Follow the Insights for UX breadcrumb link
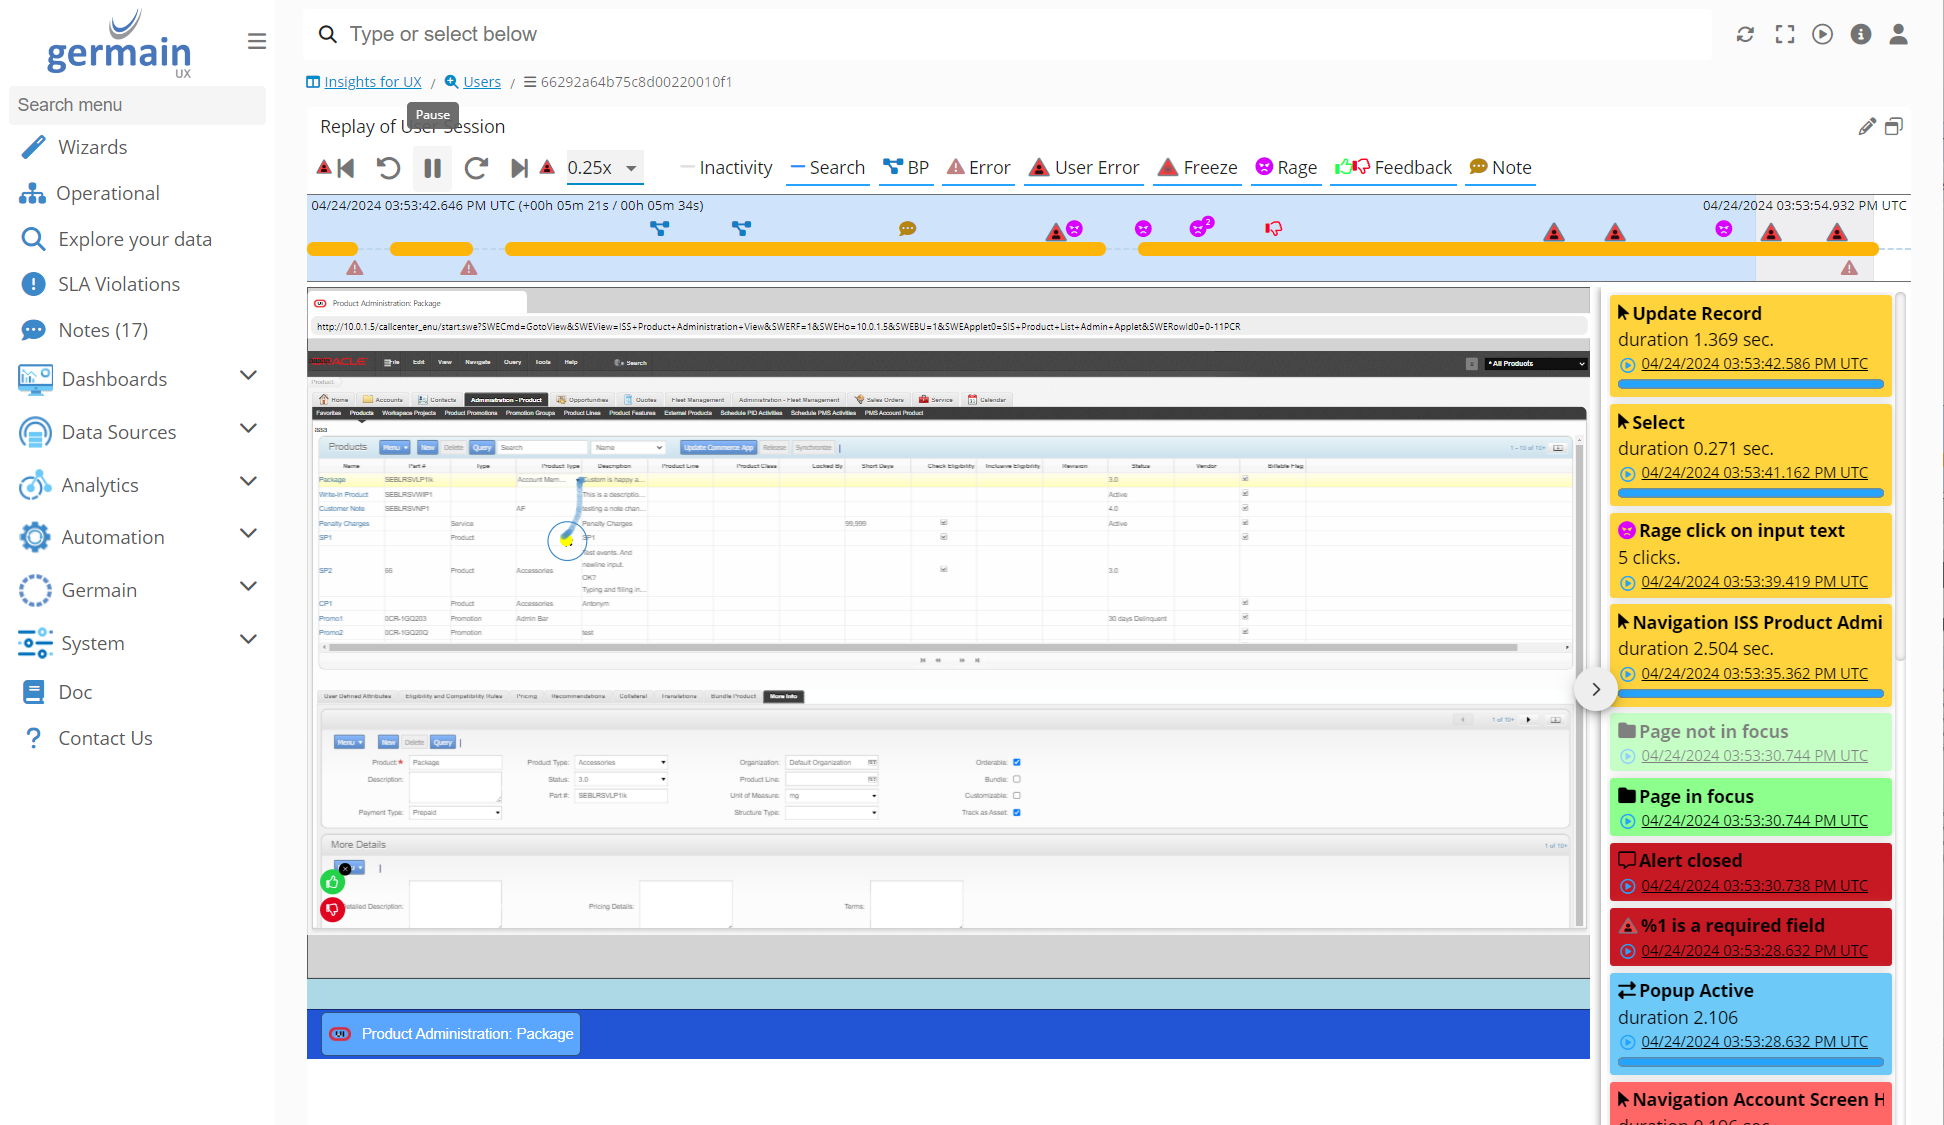The width and height of the screenshot is (1944, 1125). [372, 82]
